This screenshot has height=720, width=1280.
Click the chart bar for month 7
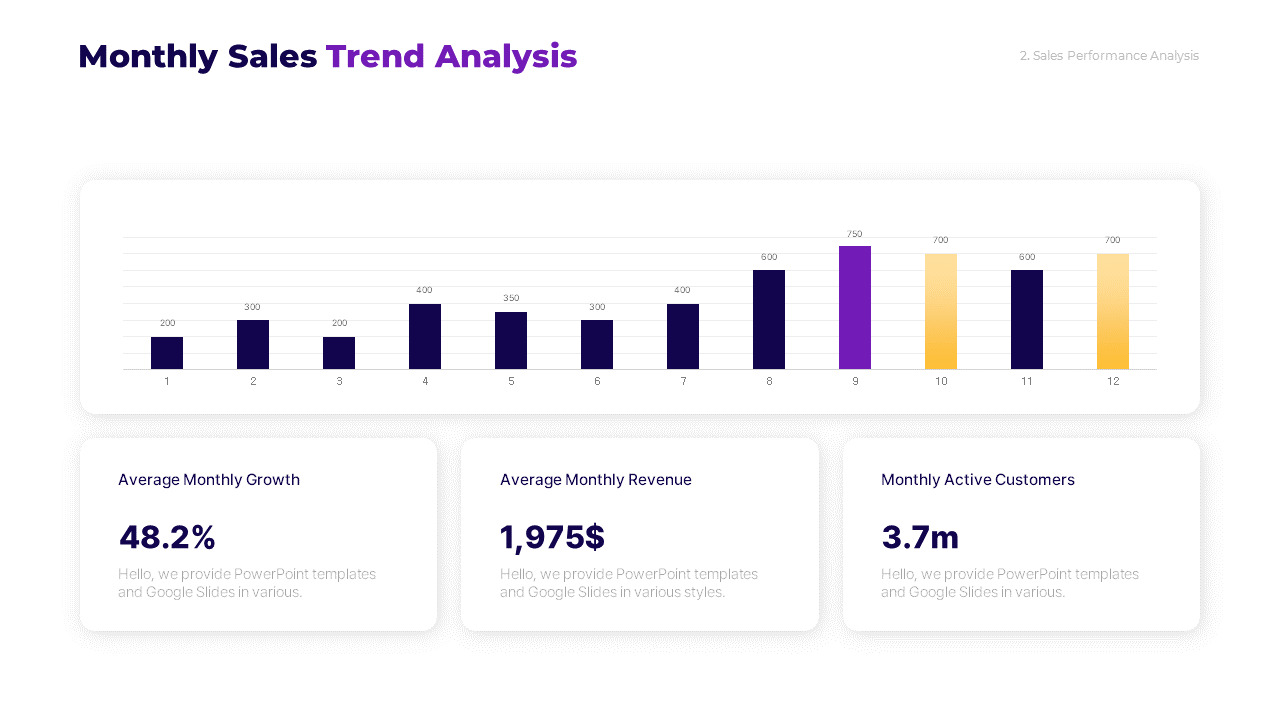click(683, 337)
